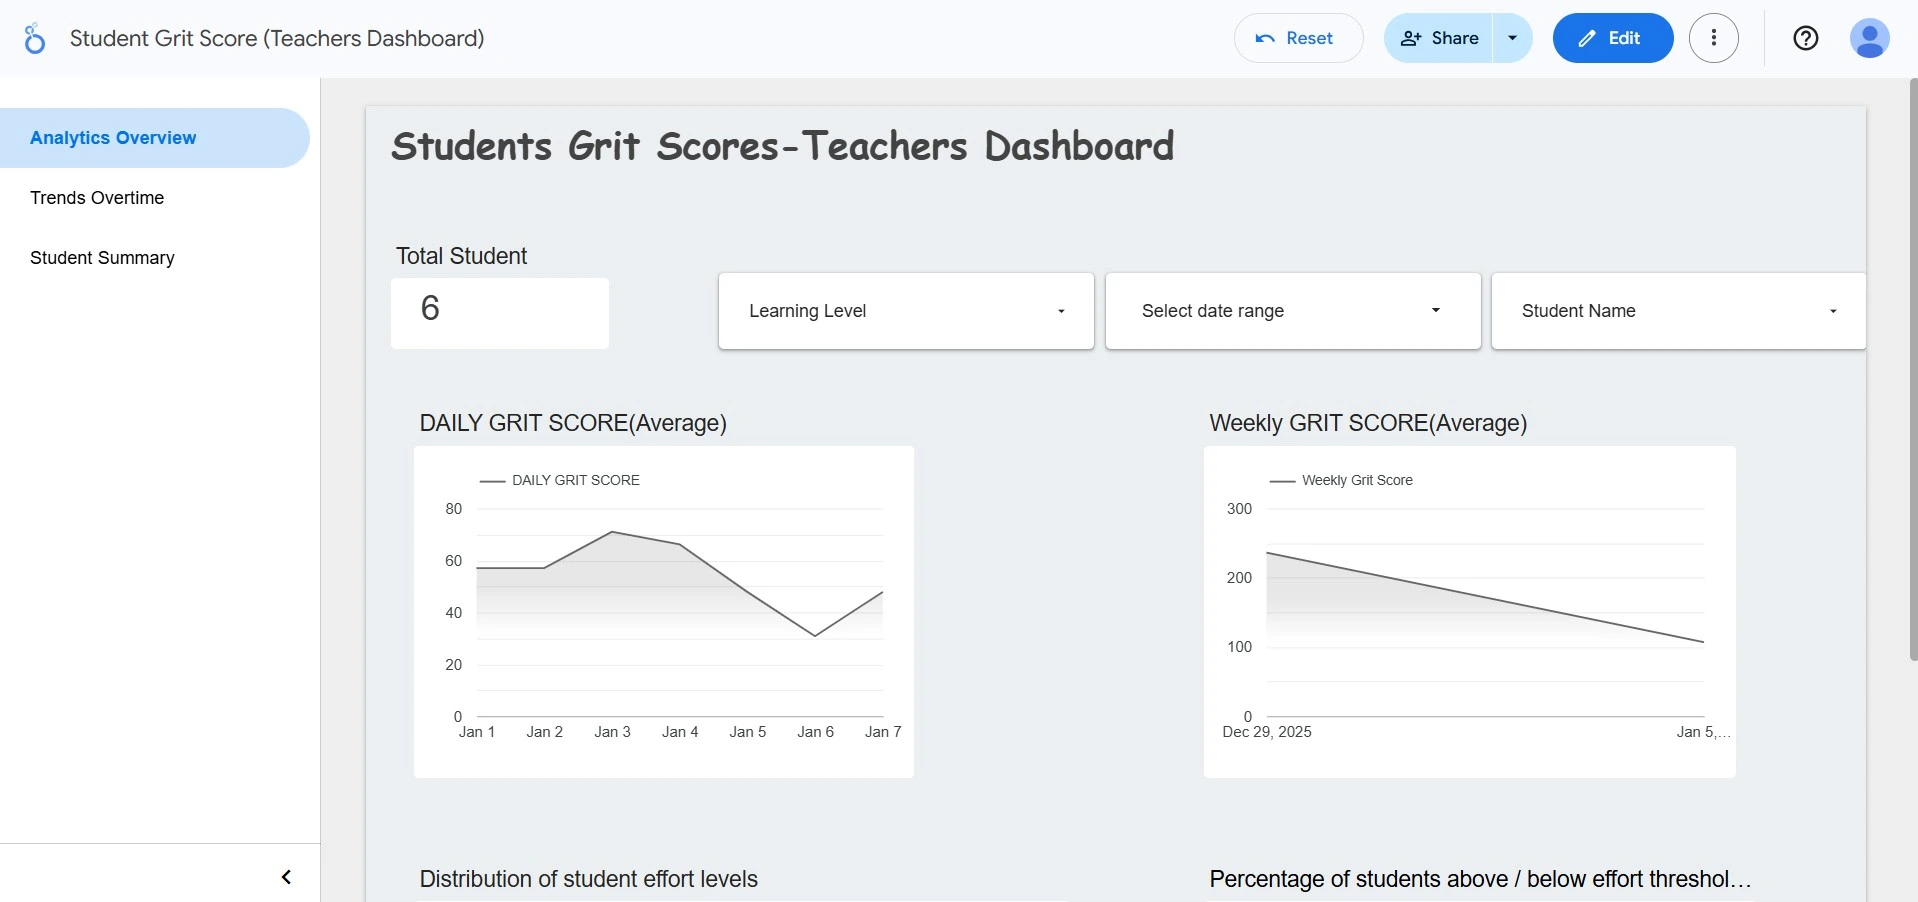Open the Select date range dropdown

click(1292, 311)
